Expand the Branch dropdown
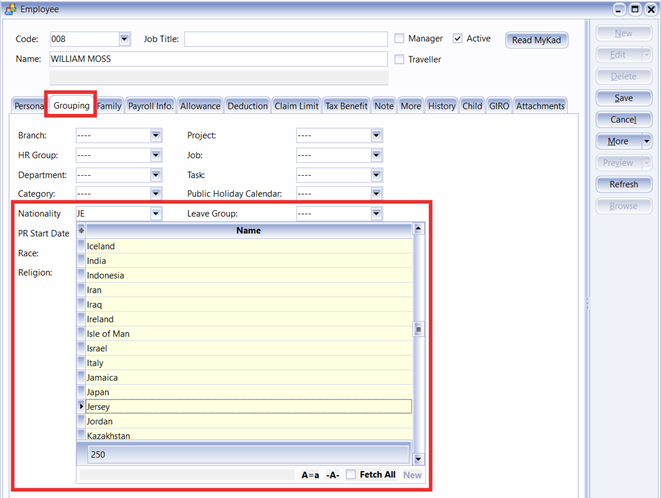Viewport: 661px width, 498px height. point(156,135)
